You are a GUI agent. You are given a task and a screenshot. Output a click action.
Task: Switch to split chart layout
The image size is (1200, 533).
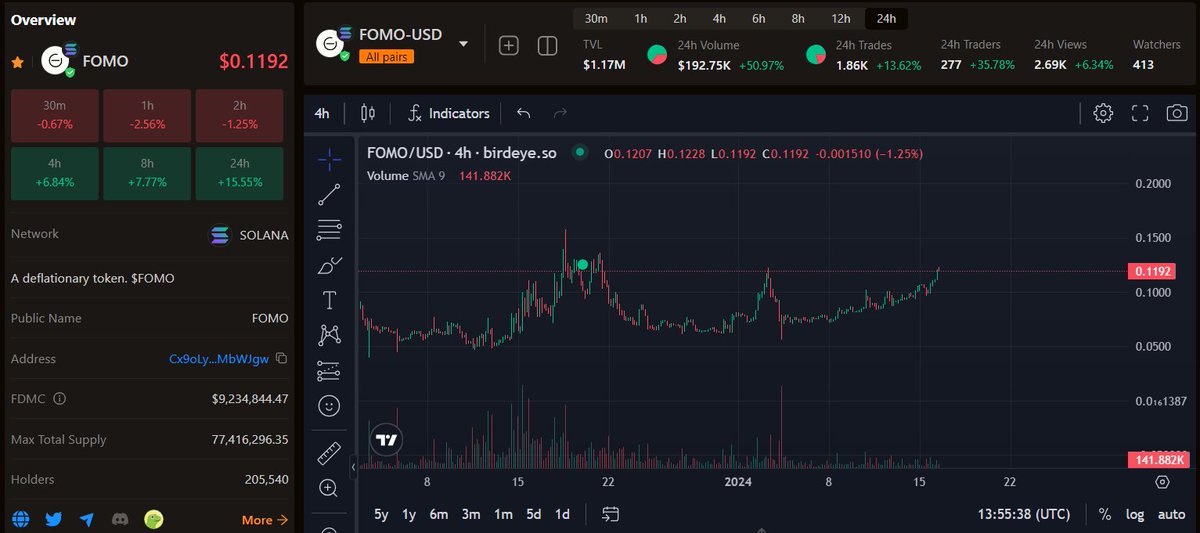tap(547, 46)
